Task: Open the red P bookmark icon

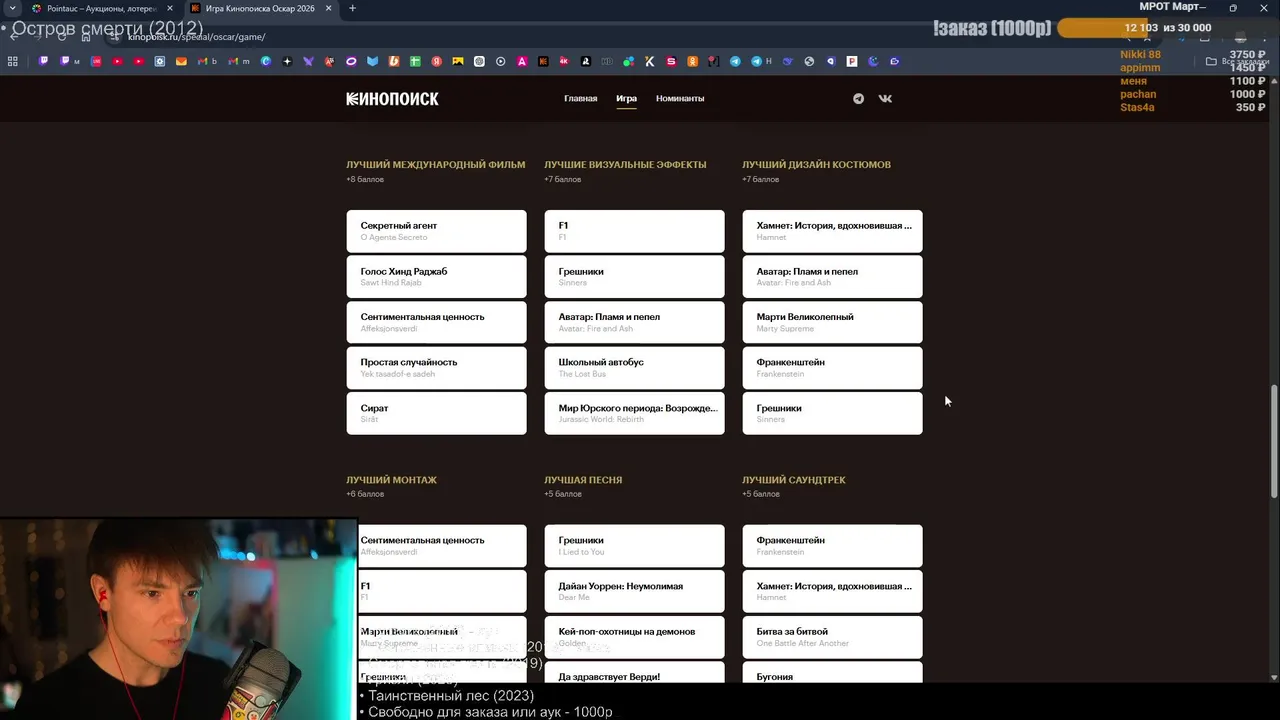Action: 852,61
